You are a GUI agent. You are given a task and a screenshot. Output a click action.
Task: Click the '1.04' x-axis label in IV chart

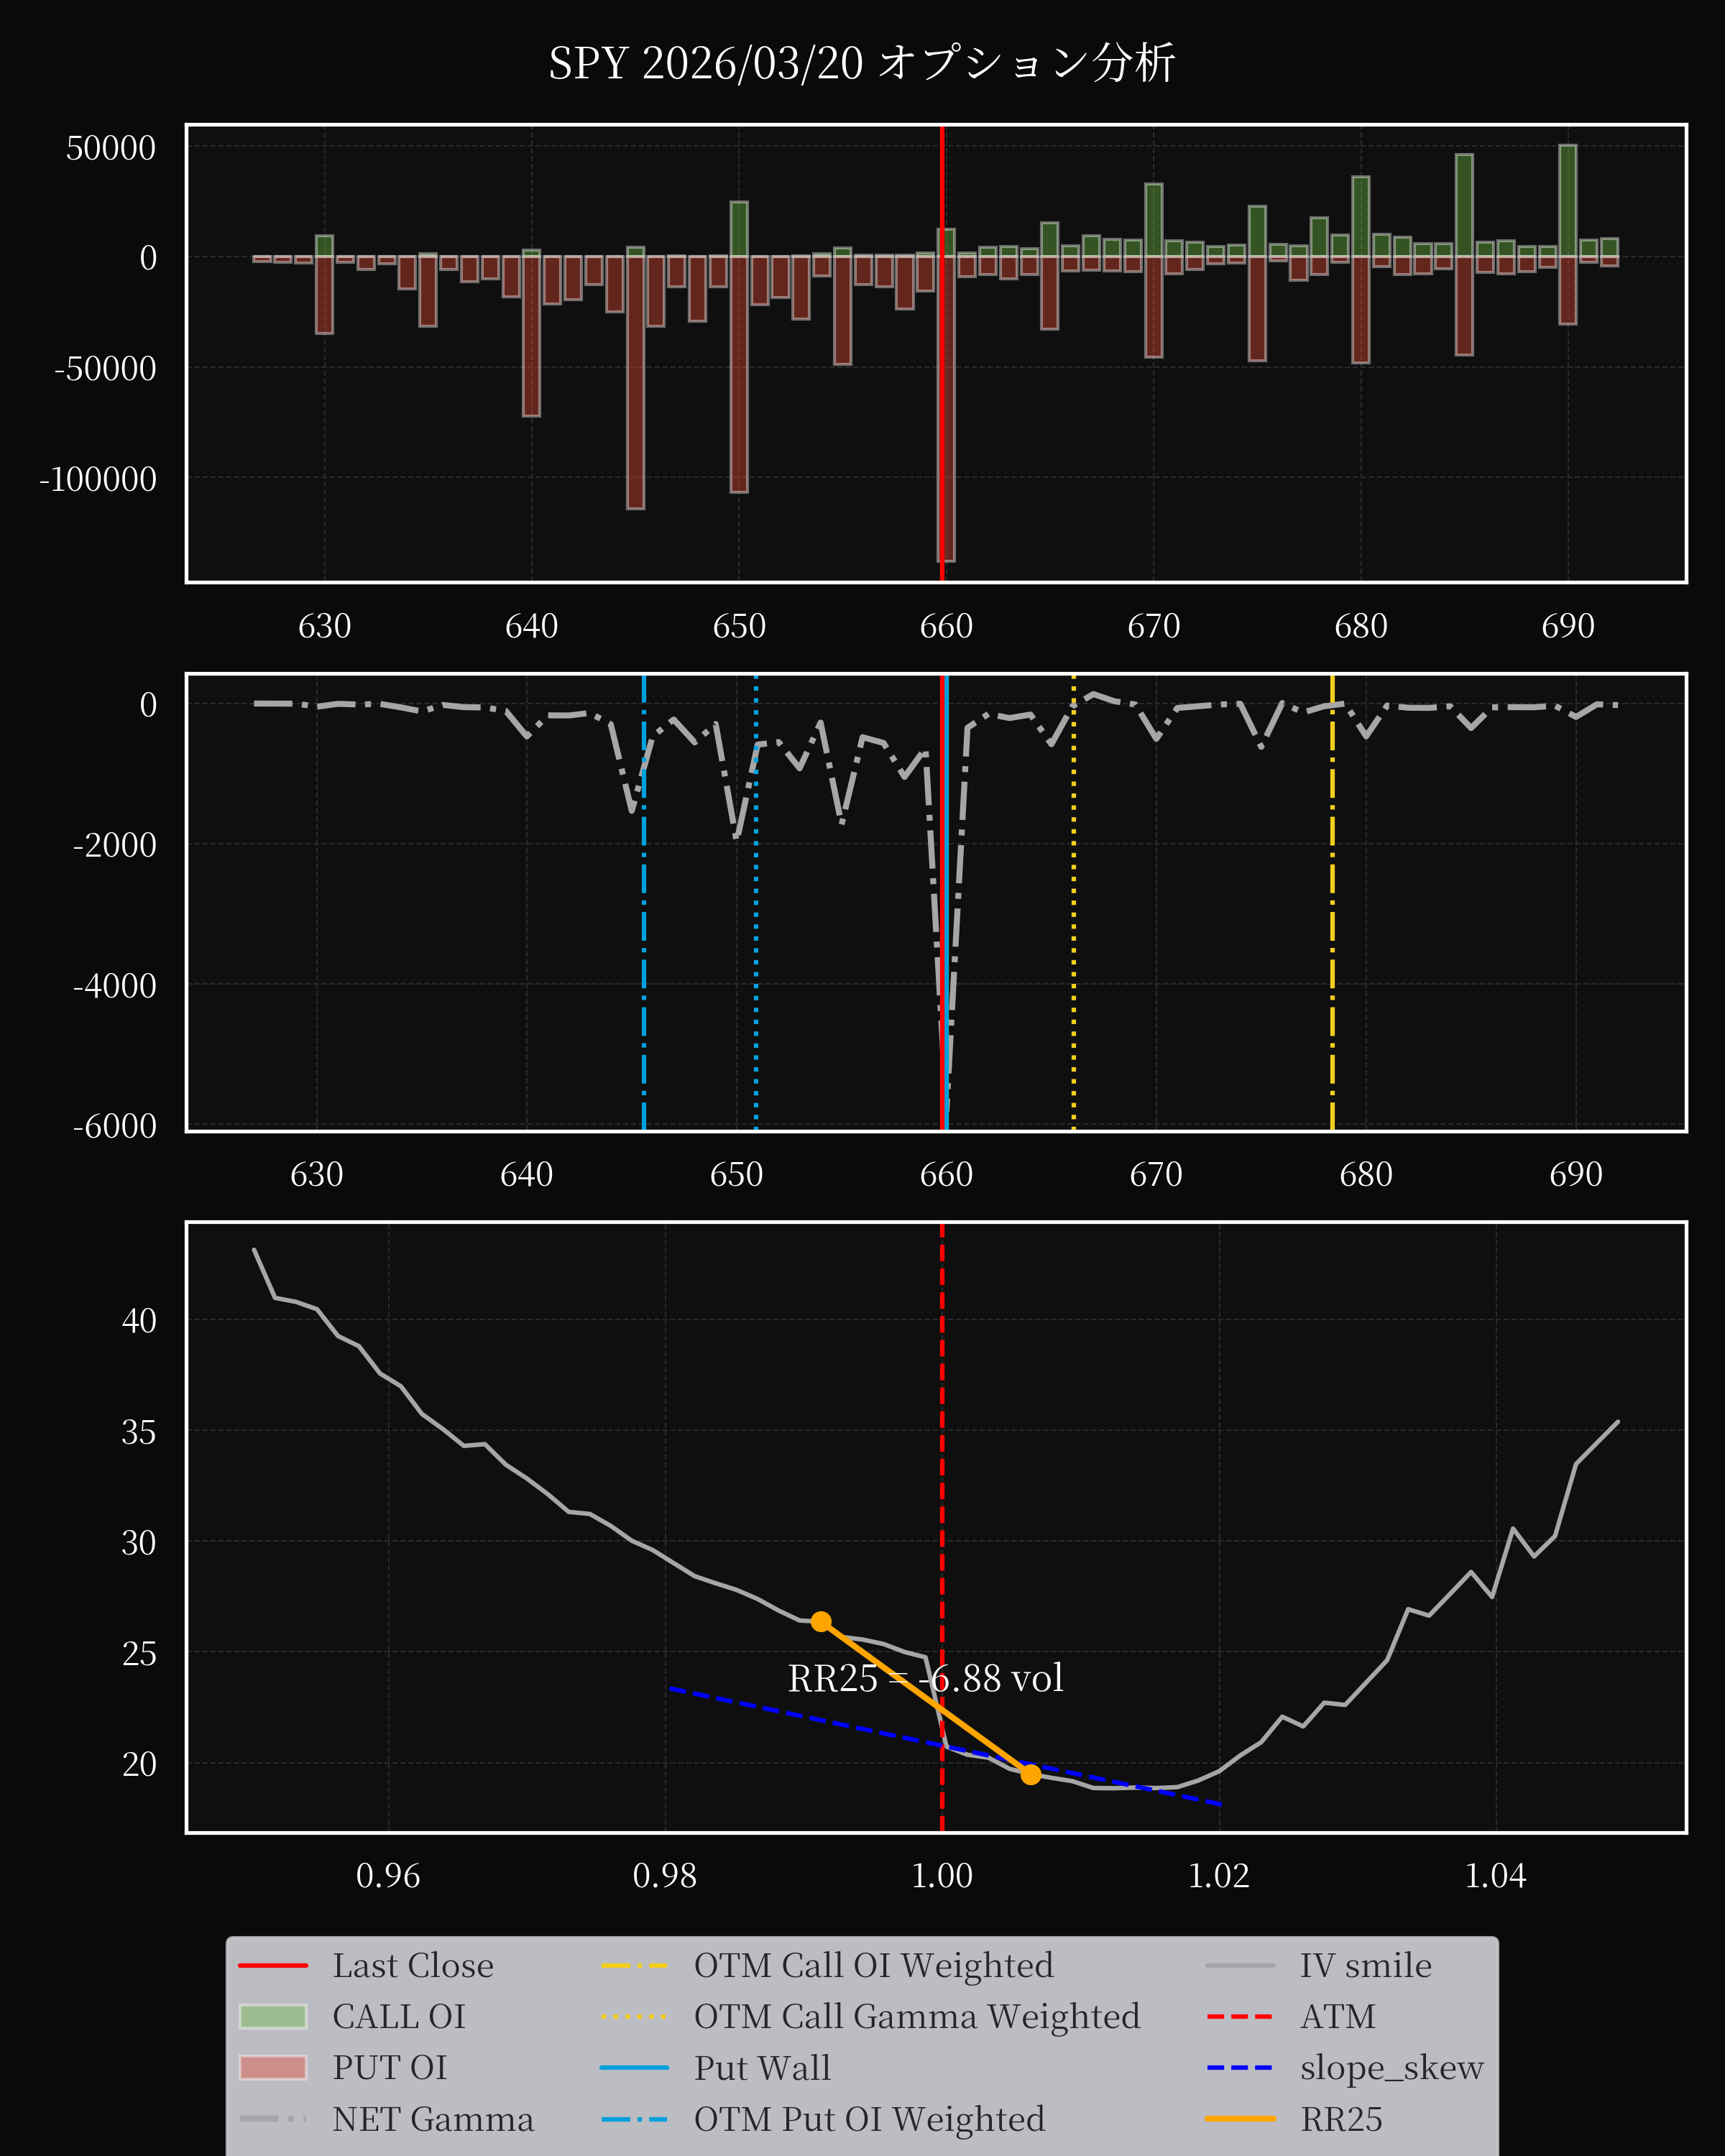coord(1496,1875)
